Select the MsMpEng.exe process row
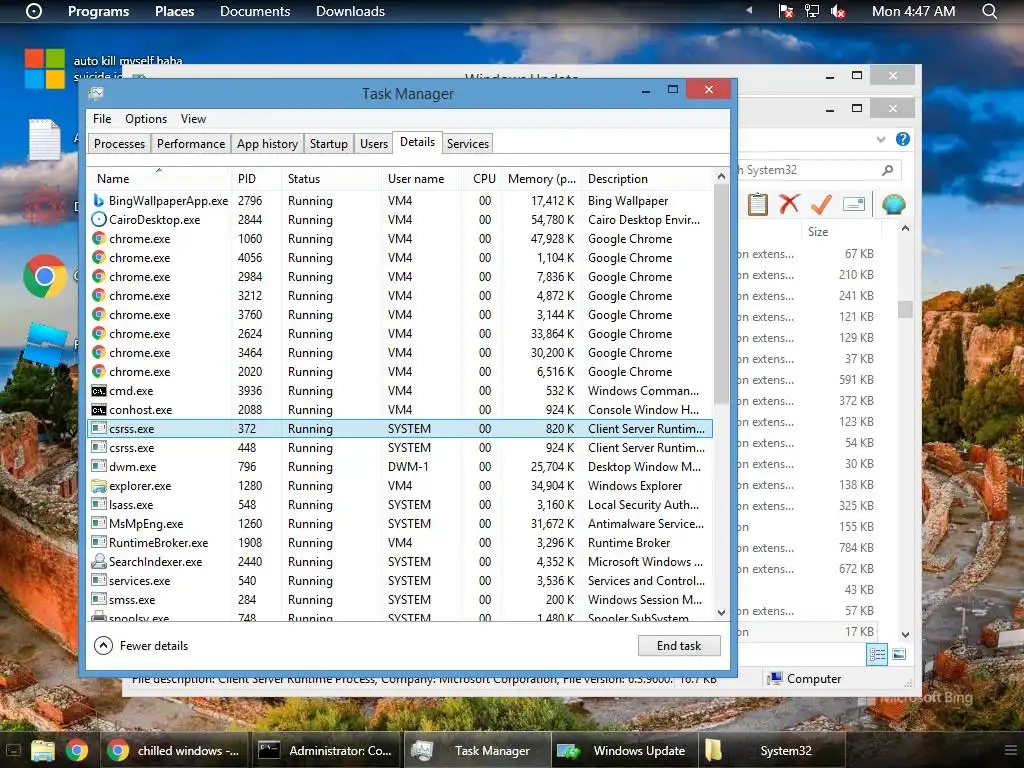The width and height of the screenshot is (1024, 768). click(400, 524)
